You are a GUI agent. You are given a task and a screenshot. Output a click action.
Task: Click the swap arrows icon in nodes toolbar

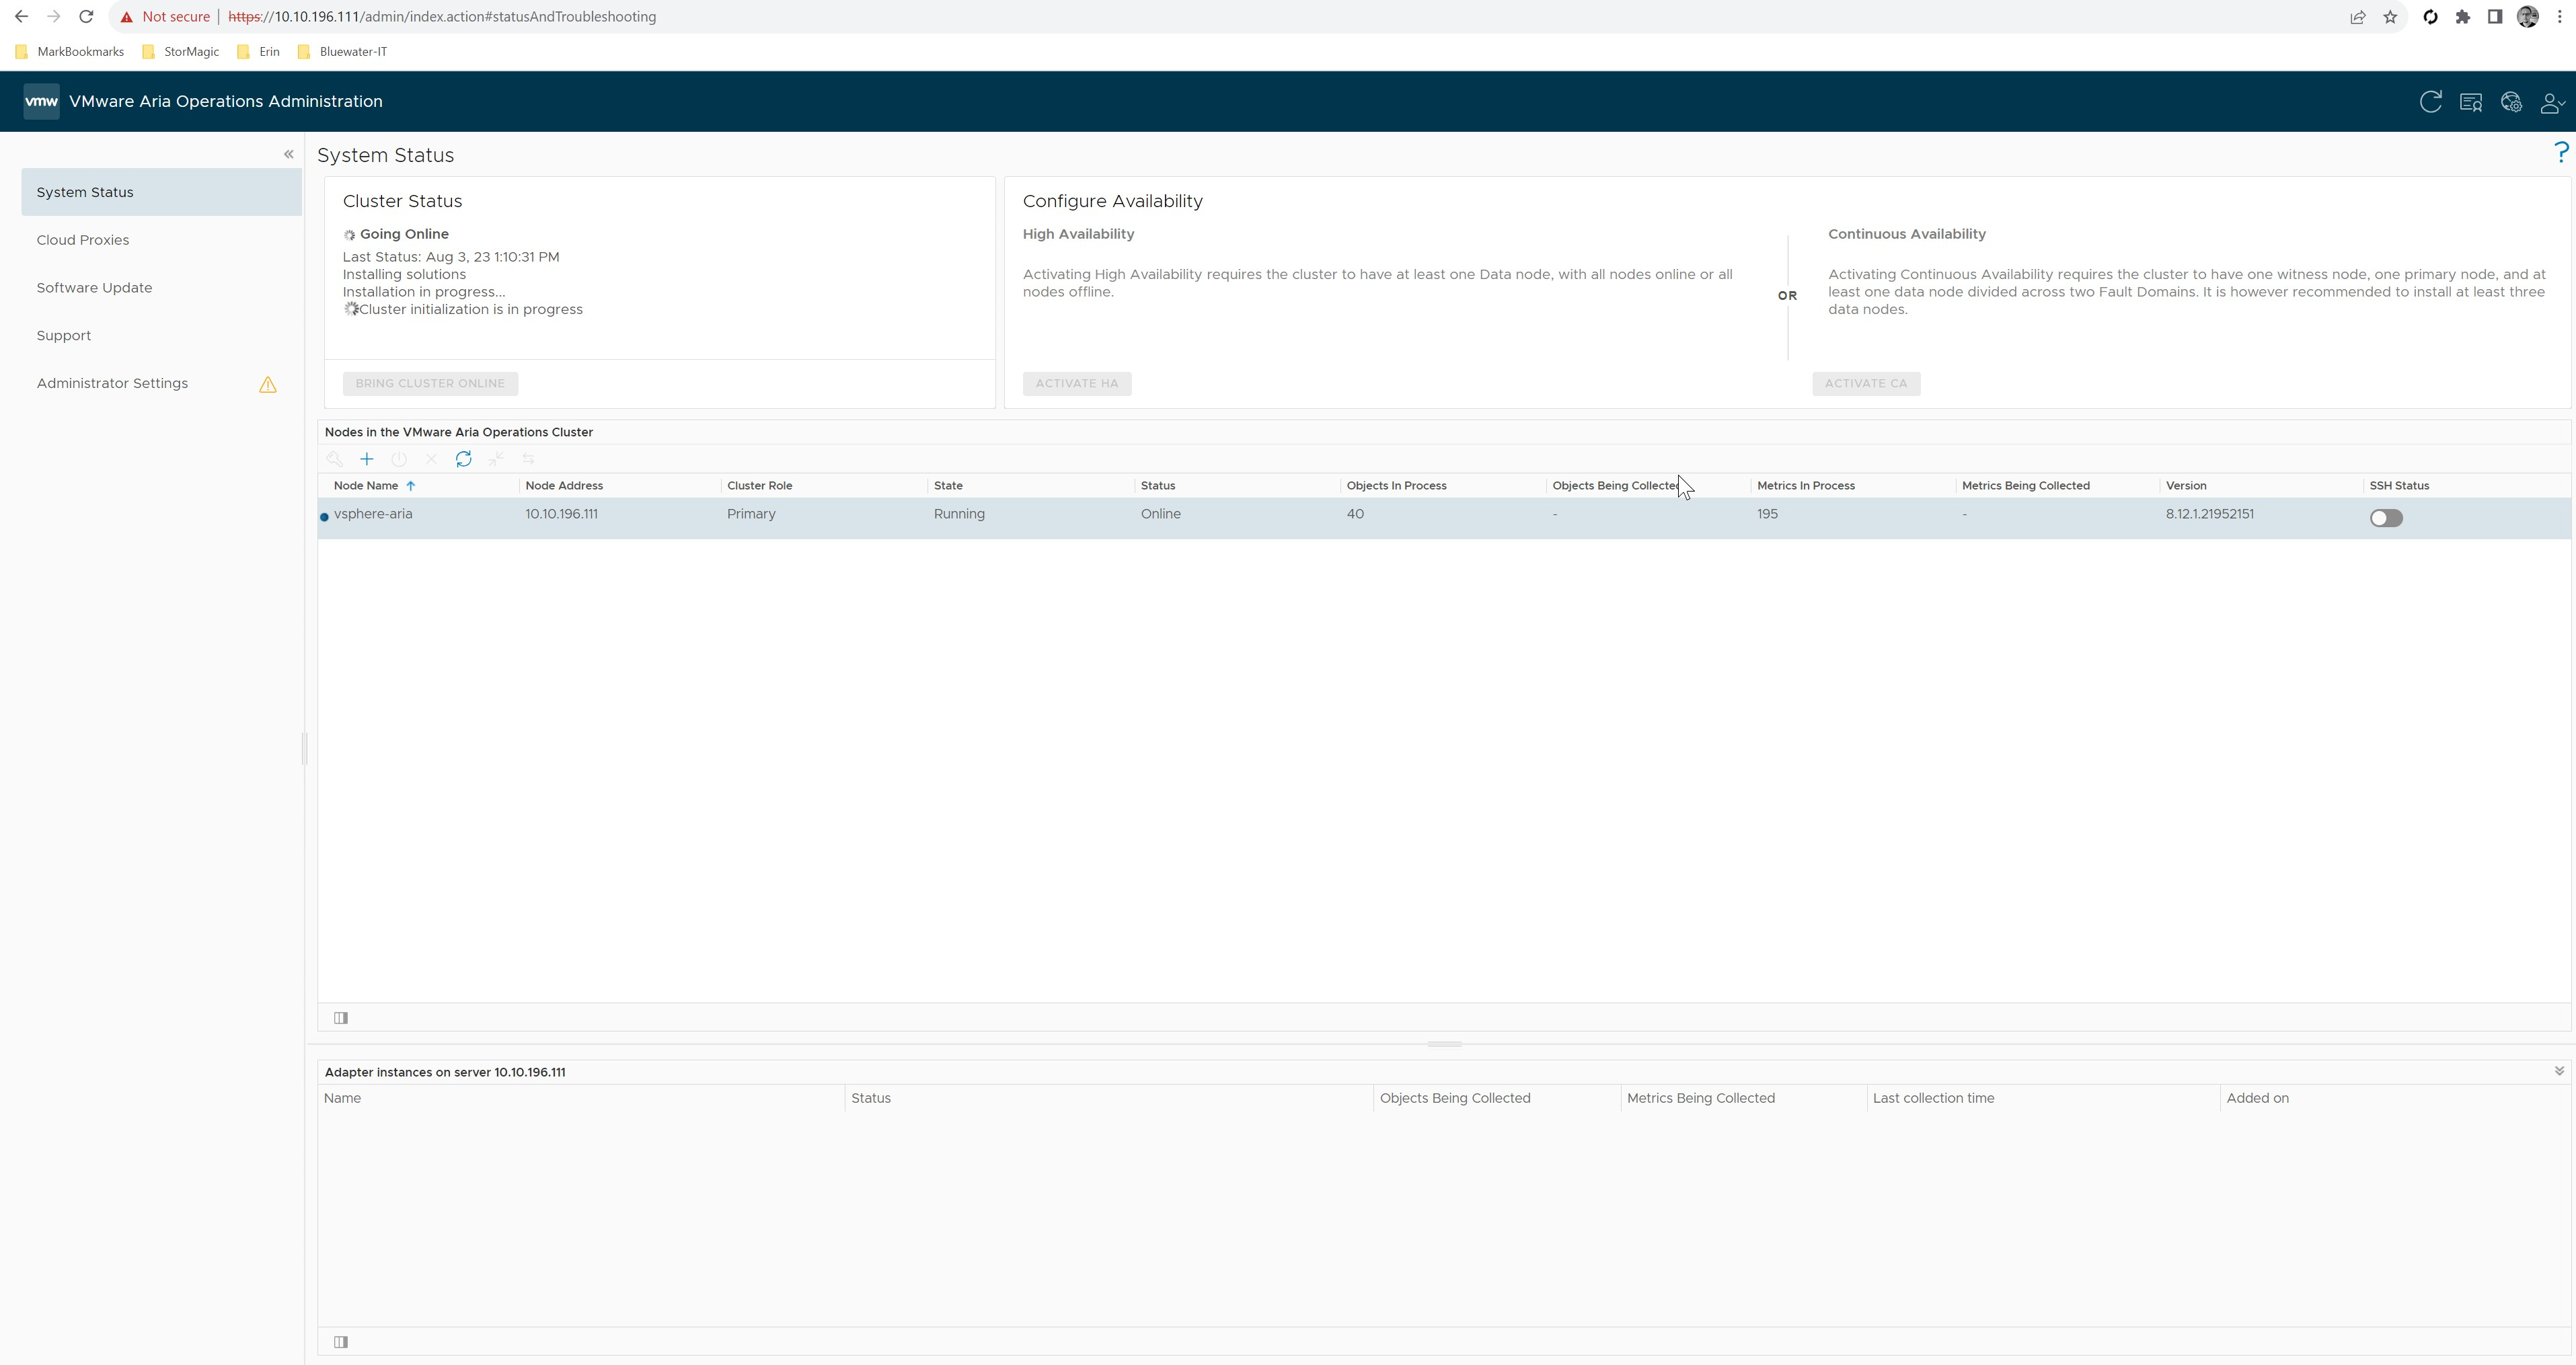528,459
